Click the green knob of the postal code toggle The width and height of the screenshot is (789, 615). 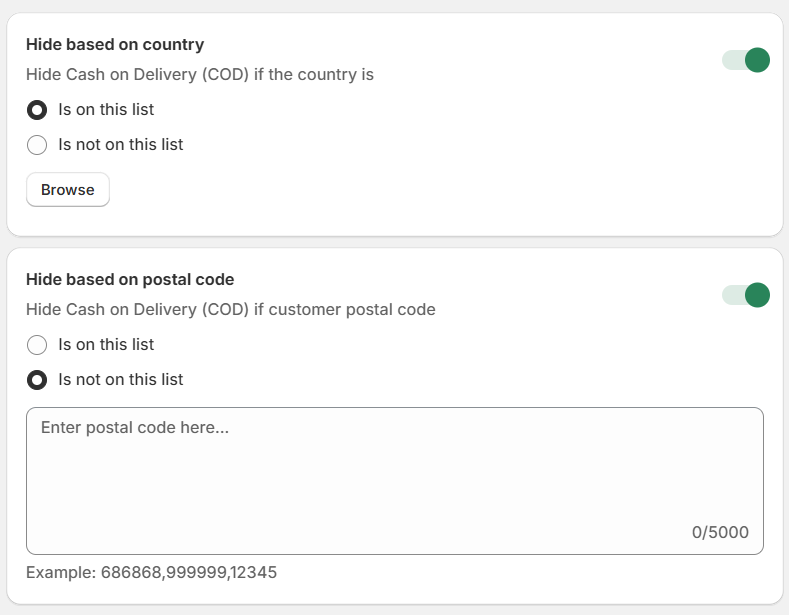757,295
